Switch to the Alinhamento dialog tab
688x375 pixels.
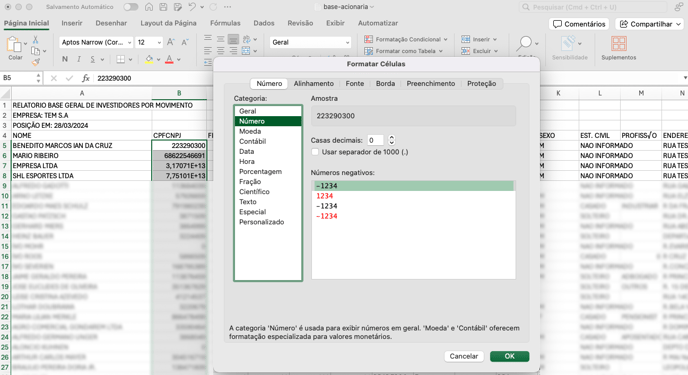[x=314, y=83]
